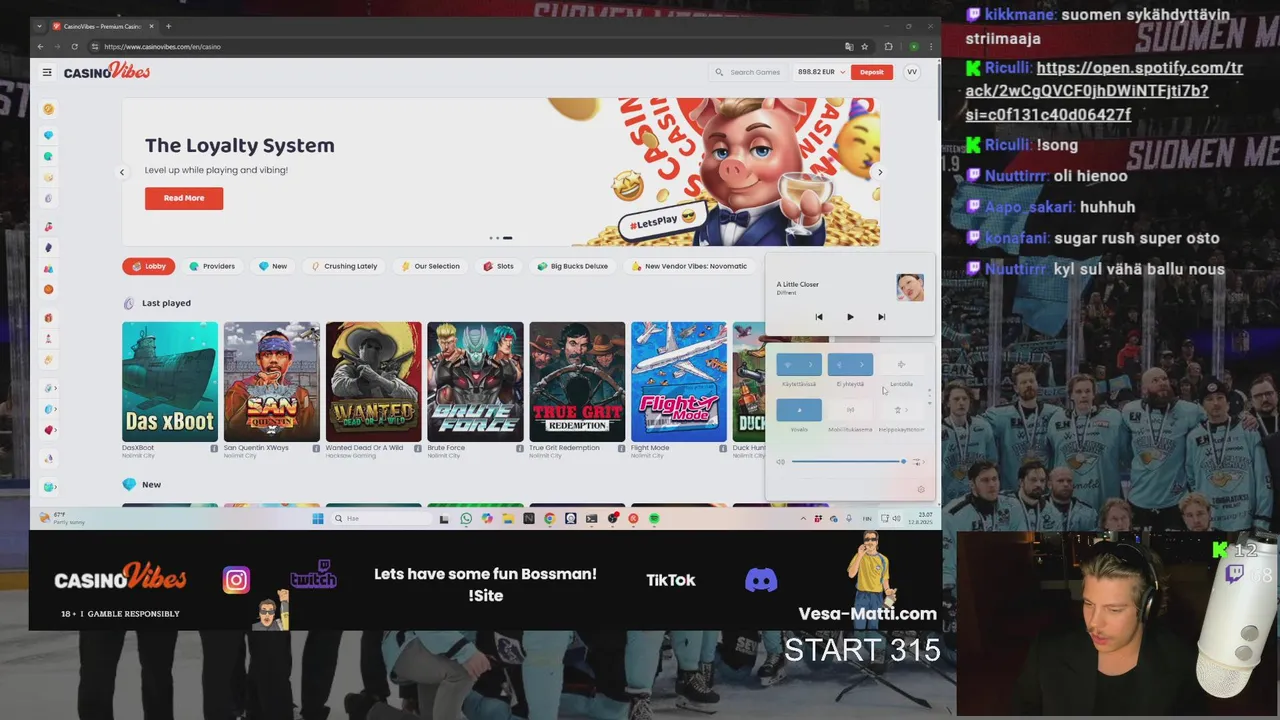The width and height of the screenshot is (1280, 720).
Task: Open the Flight Mode game thumbnail
Action: coord(679,381)
